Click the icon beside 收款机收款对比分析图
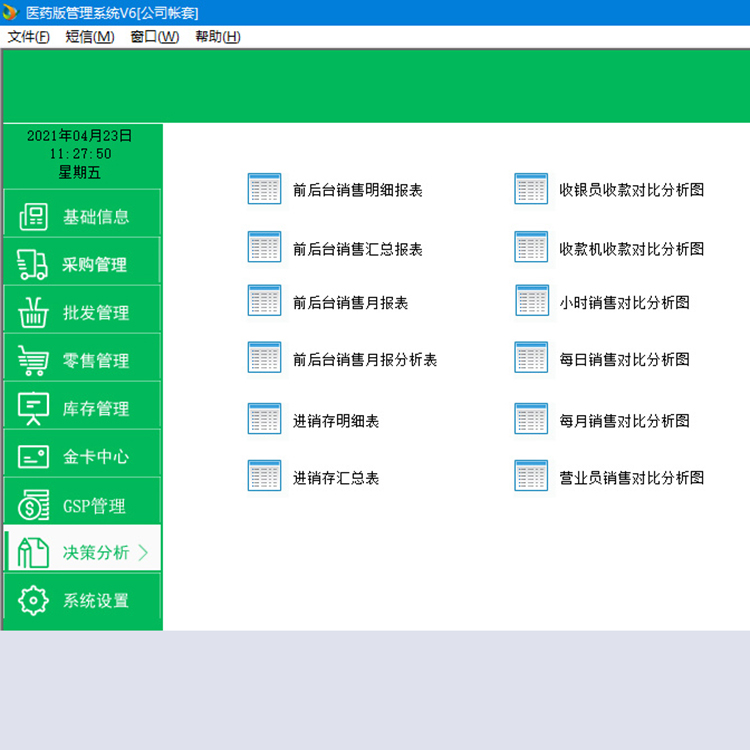 point(531,247)
